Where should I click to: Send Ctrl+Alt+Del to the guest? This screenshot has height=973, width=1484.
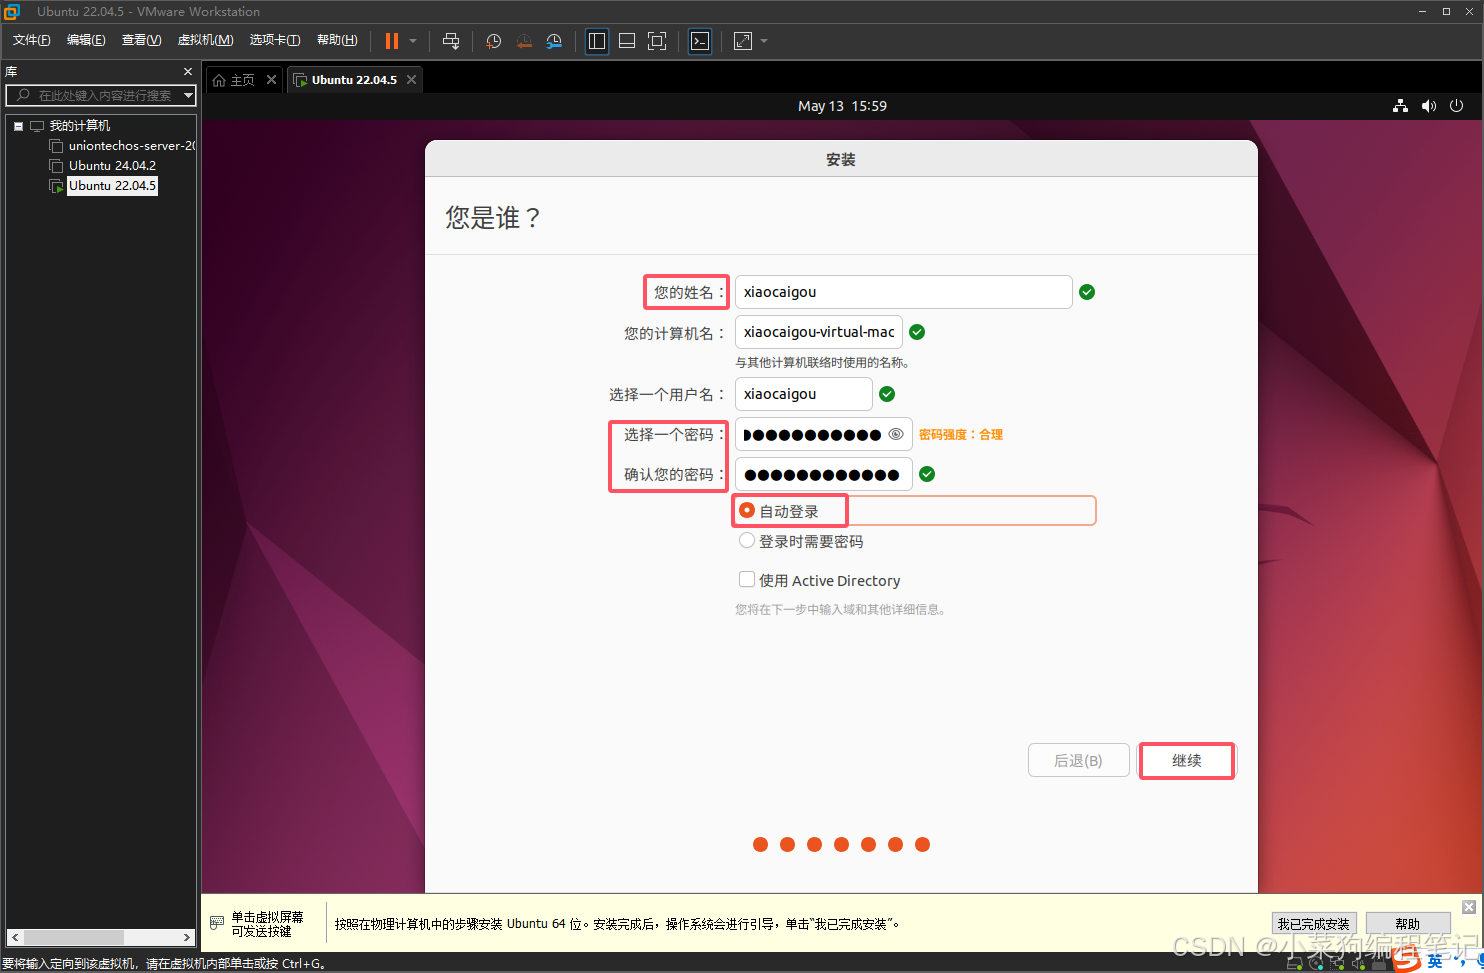[451, 41]
